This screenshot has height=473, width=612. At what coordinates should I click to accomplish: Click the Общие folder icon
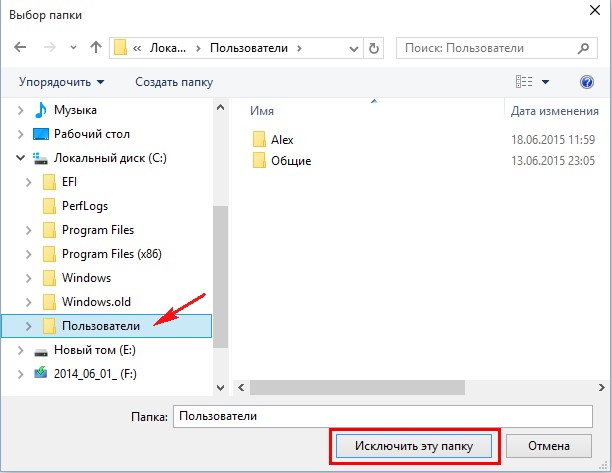tap(259, 161)
